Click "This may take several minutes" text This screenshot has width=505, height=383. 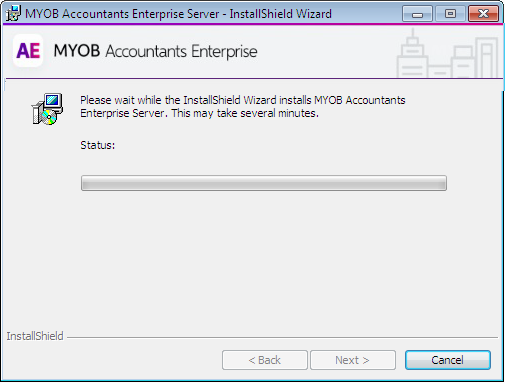point(245,113)
